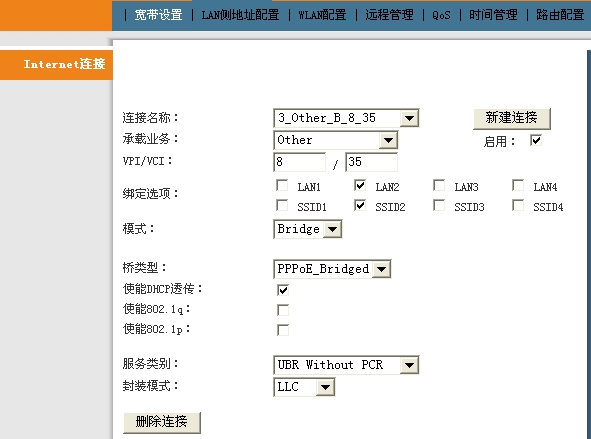Go to 远程管理 tab
Screen dimensions: 591x439
[389, 15]
